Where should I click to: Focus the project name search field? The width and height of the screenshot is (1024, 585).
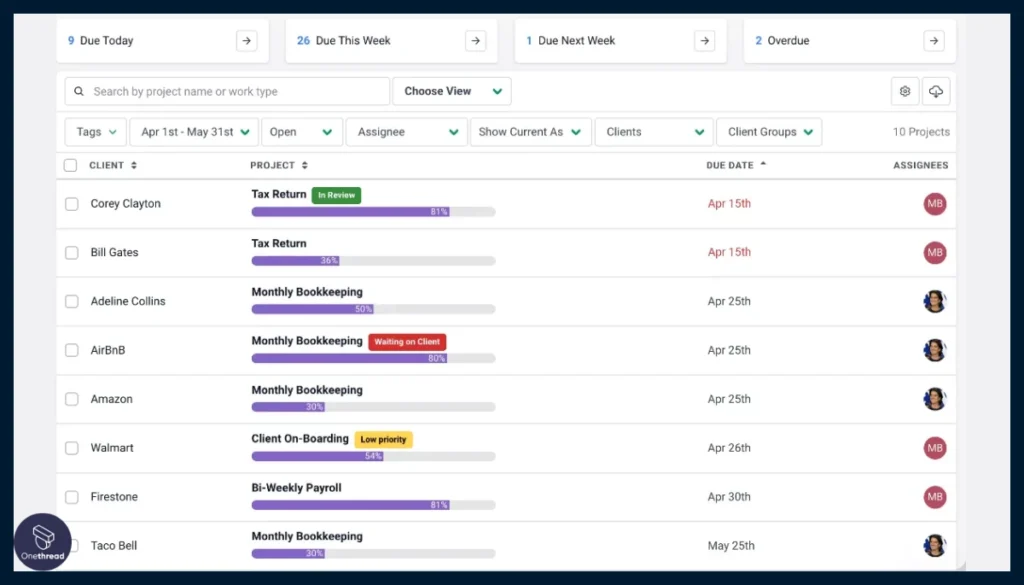(227, 91)
